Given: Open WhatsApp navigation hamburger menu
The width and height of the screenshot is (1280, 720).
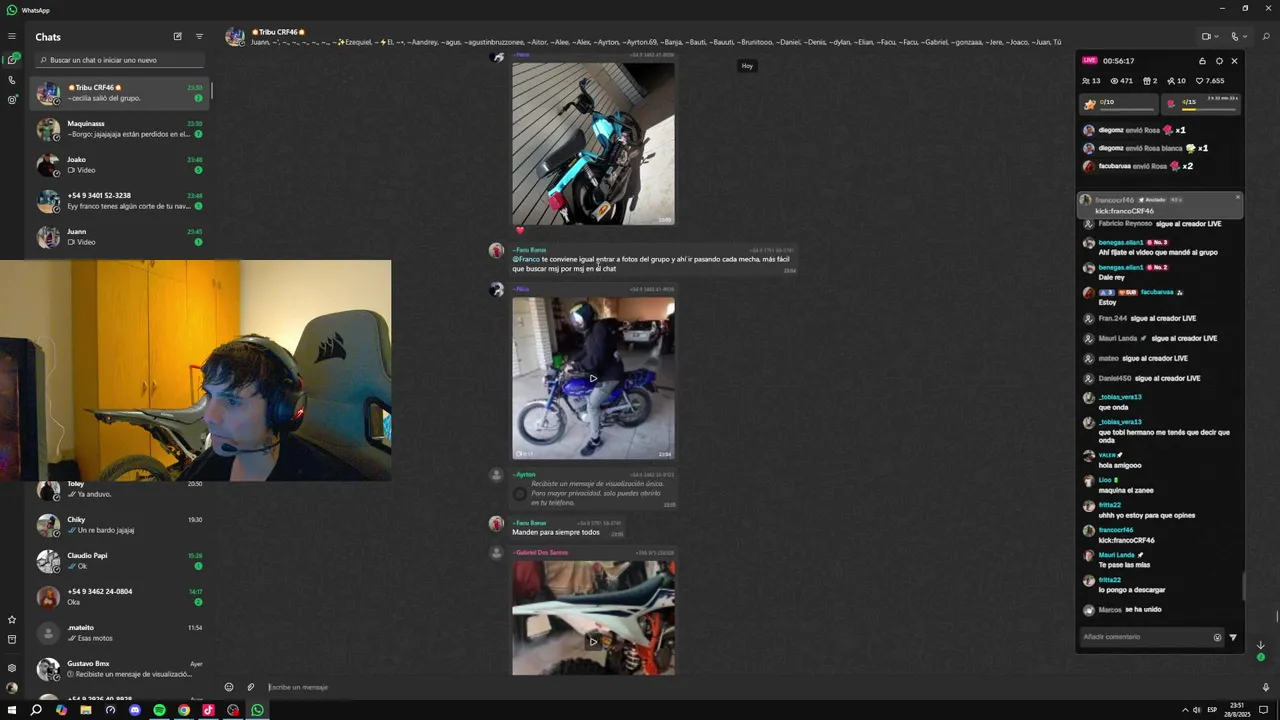Looking at the screenshot, I should coord(12,37).
